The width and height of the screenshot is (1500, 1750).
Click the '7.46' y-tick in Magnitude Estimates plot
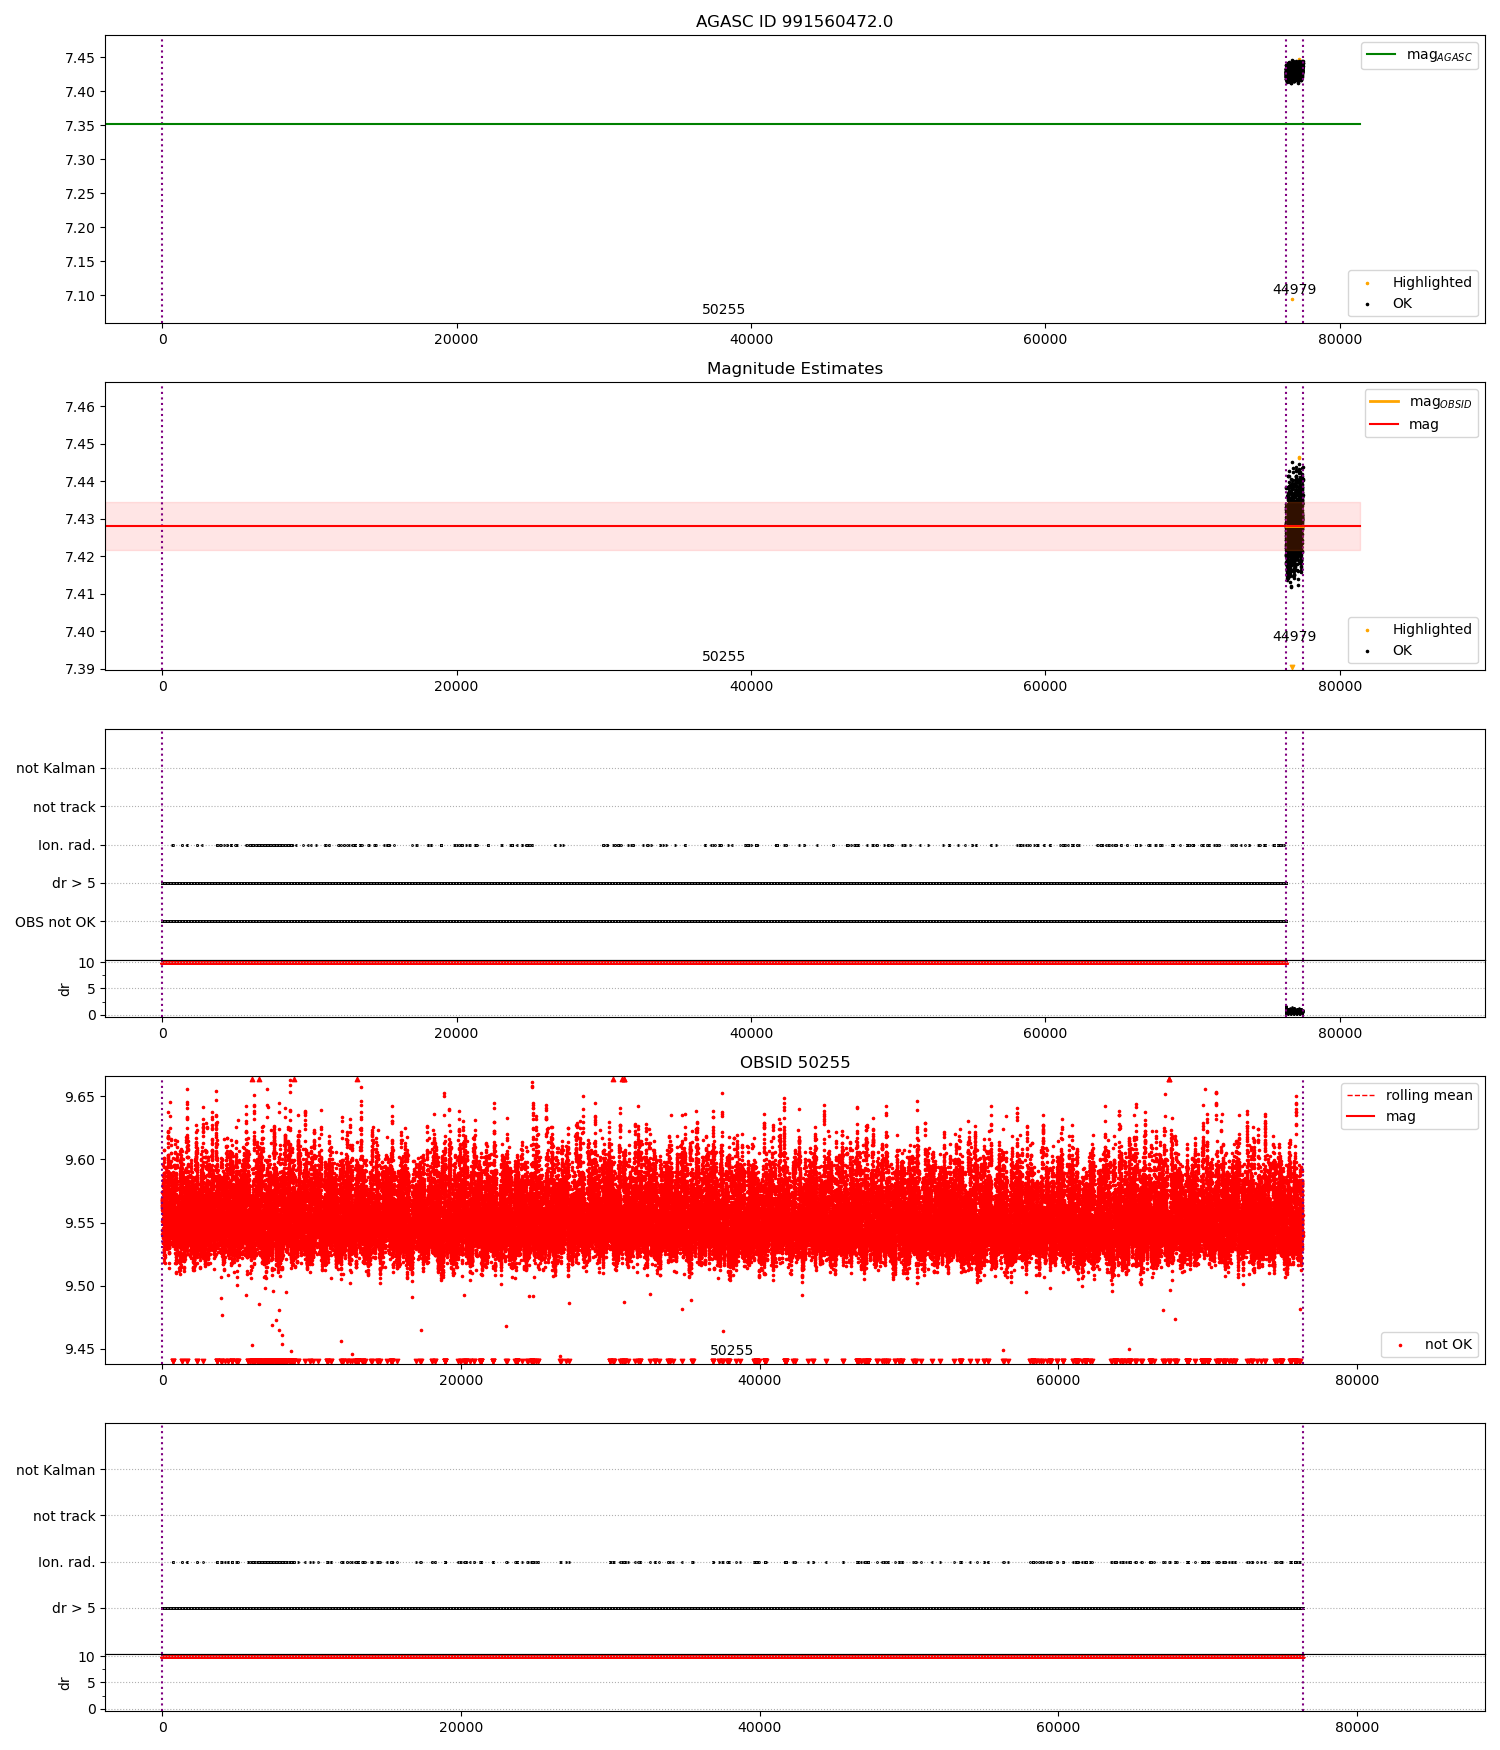80,407
